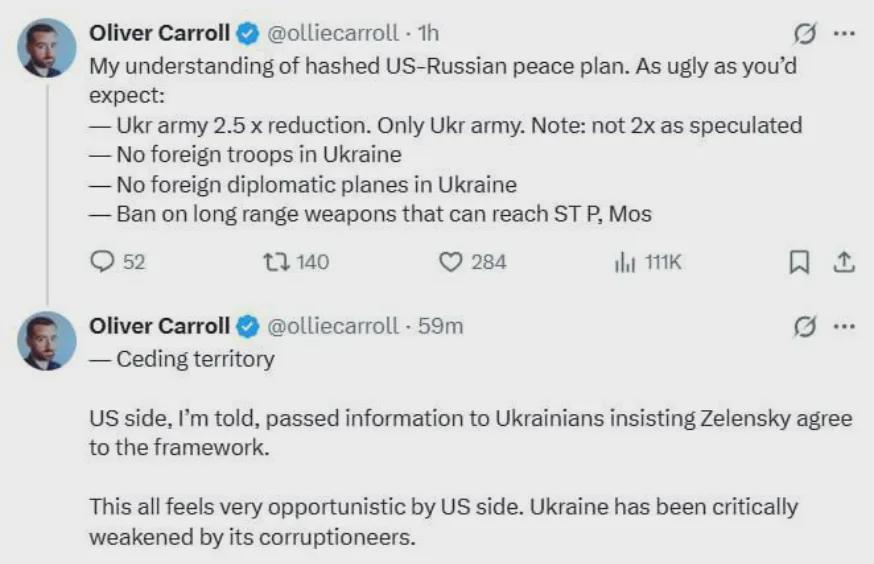Open Oliver Carroll's avatar on first tweet
This screenshot has width=874, height=564.
click(46, 48)
